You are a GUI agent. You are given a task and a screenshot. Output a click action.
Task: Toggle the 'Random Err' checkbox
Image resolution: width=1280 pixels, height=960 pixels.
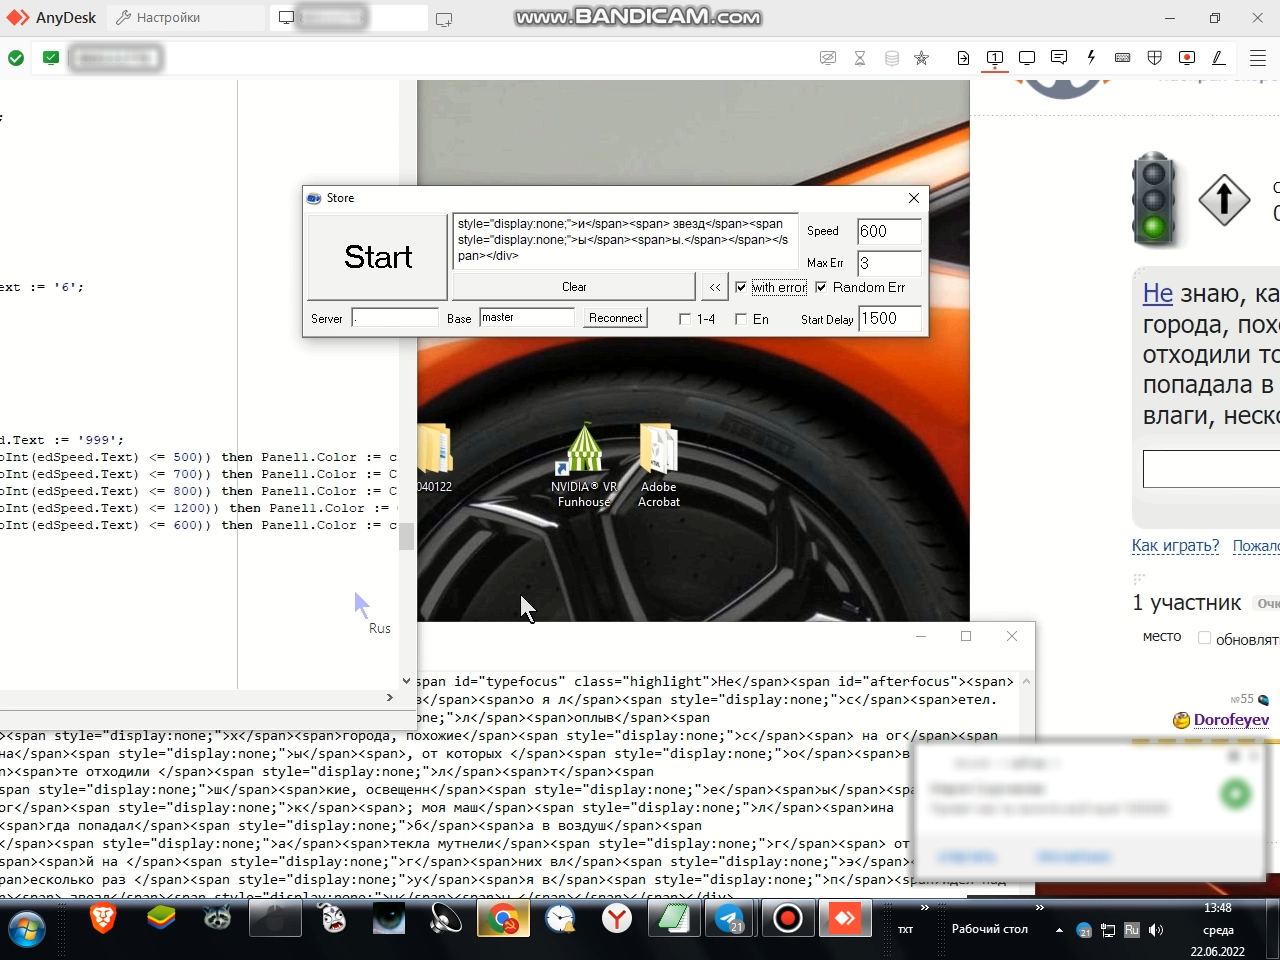tap(821, 287)
